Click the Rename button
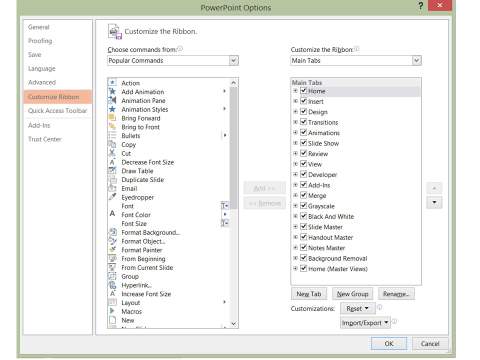This screenshot has width=480, height=360. (x=396, y=294)
